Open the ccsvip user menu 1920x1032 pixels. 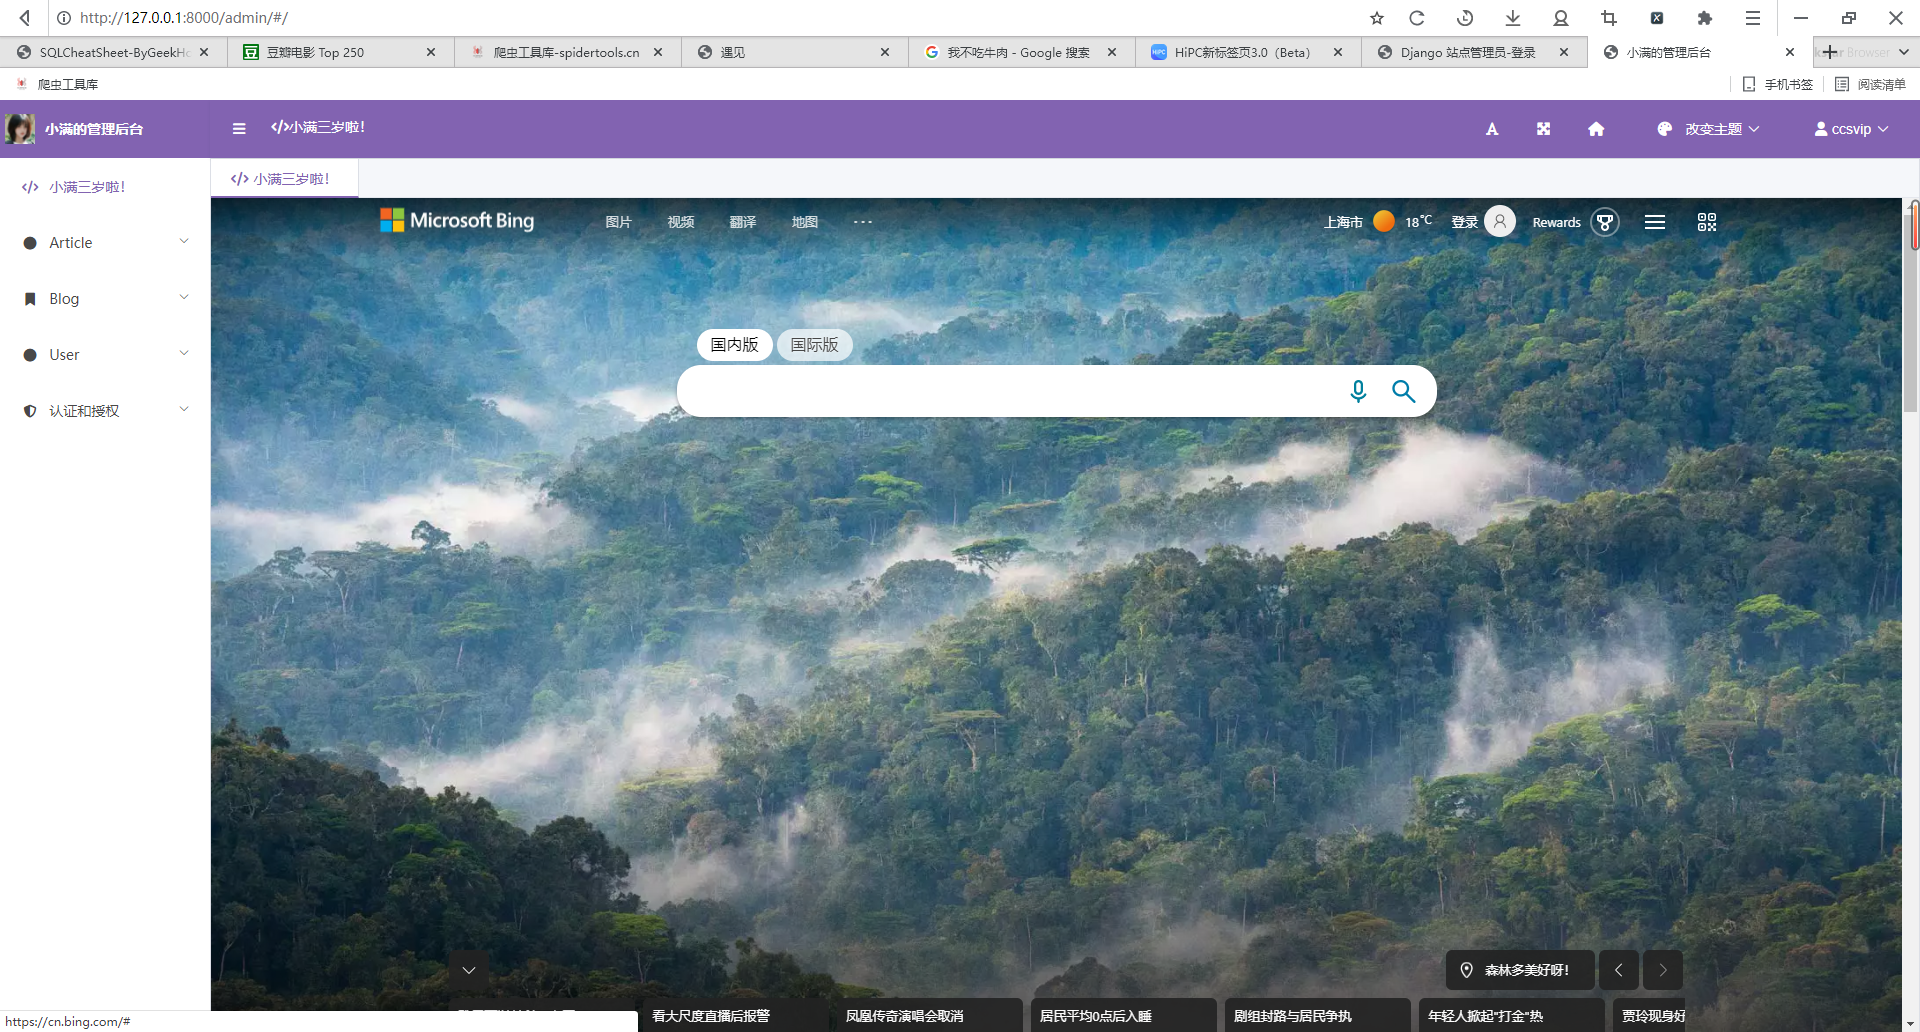(x=1851, y=129)
